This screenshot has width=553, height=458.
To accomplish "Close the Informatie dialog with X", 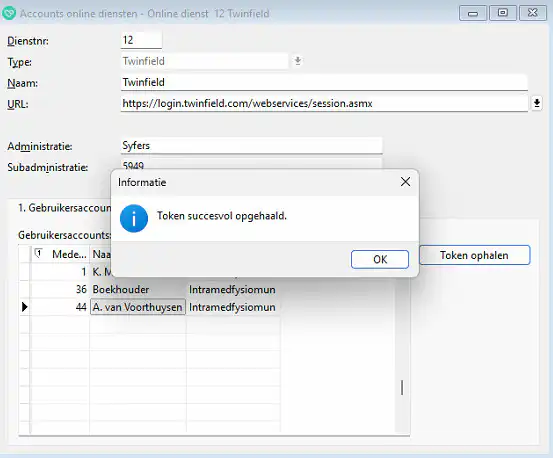I will coord(405,182).
